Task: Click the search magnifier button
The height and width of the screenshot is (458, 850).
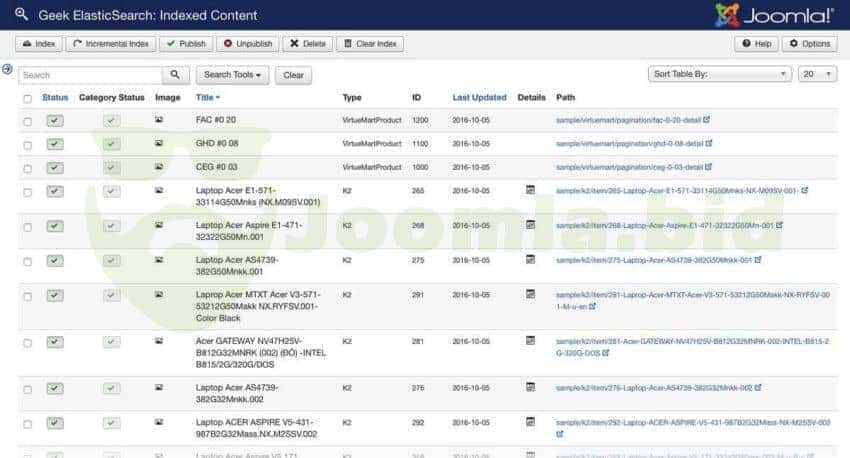Action: (x=175, y=75)
